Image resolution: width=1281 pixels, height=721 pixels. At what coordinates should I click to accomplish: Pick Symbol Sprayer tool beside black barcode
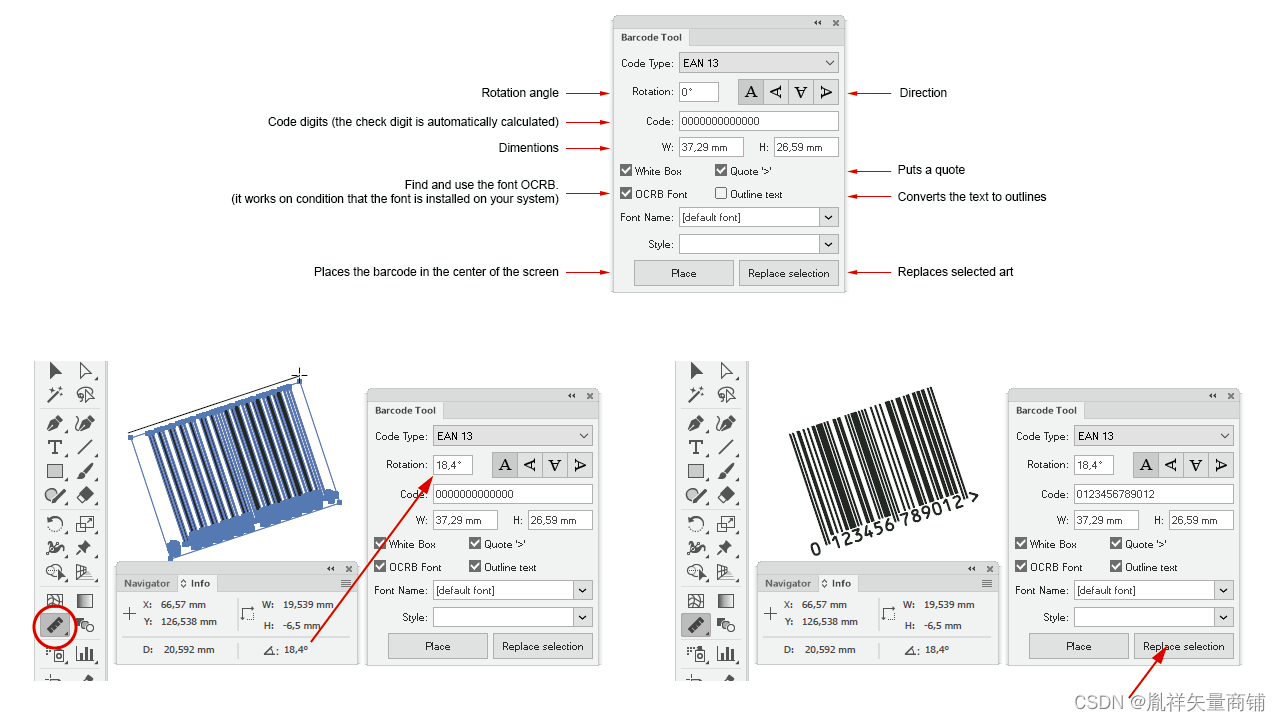pyautogui.click(x=696, y=654)
